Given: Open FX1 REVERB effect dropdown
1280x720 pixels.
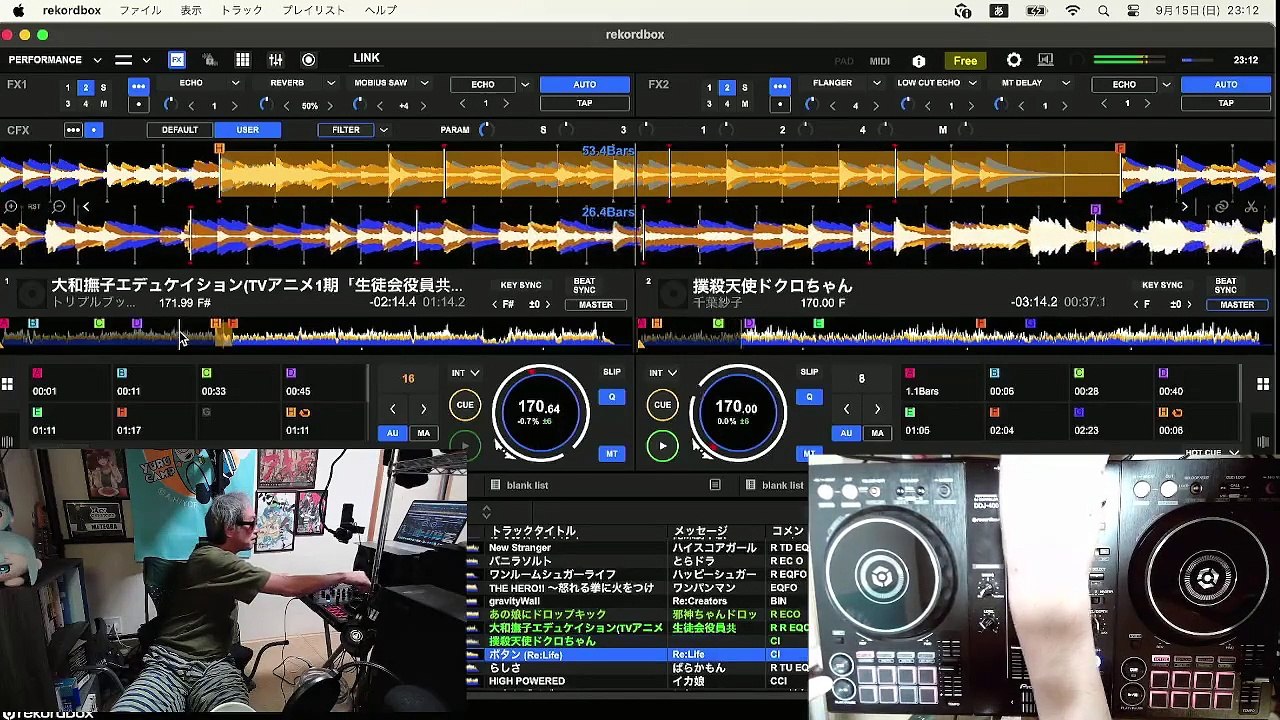Looking at the screenshot, I should (304, 84).
